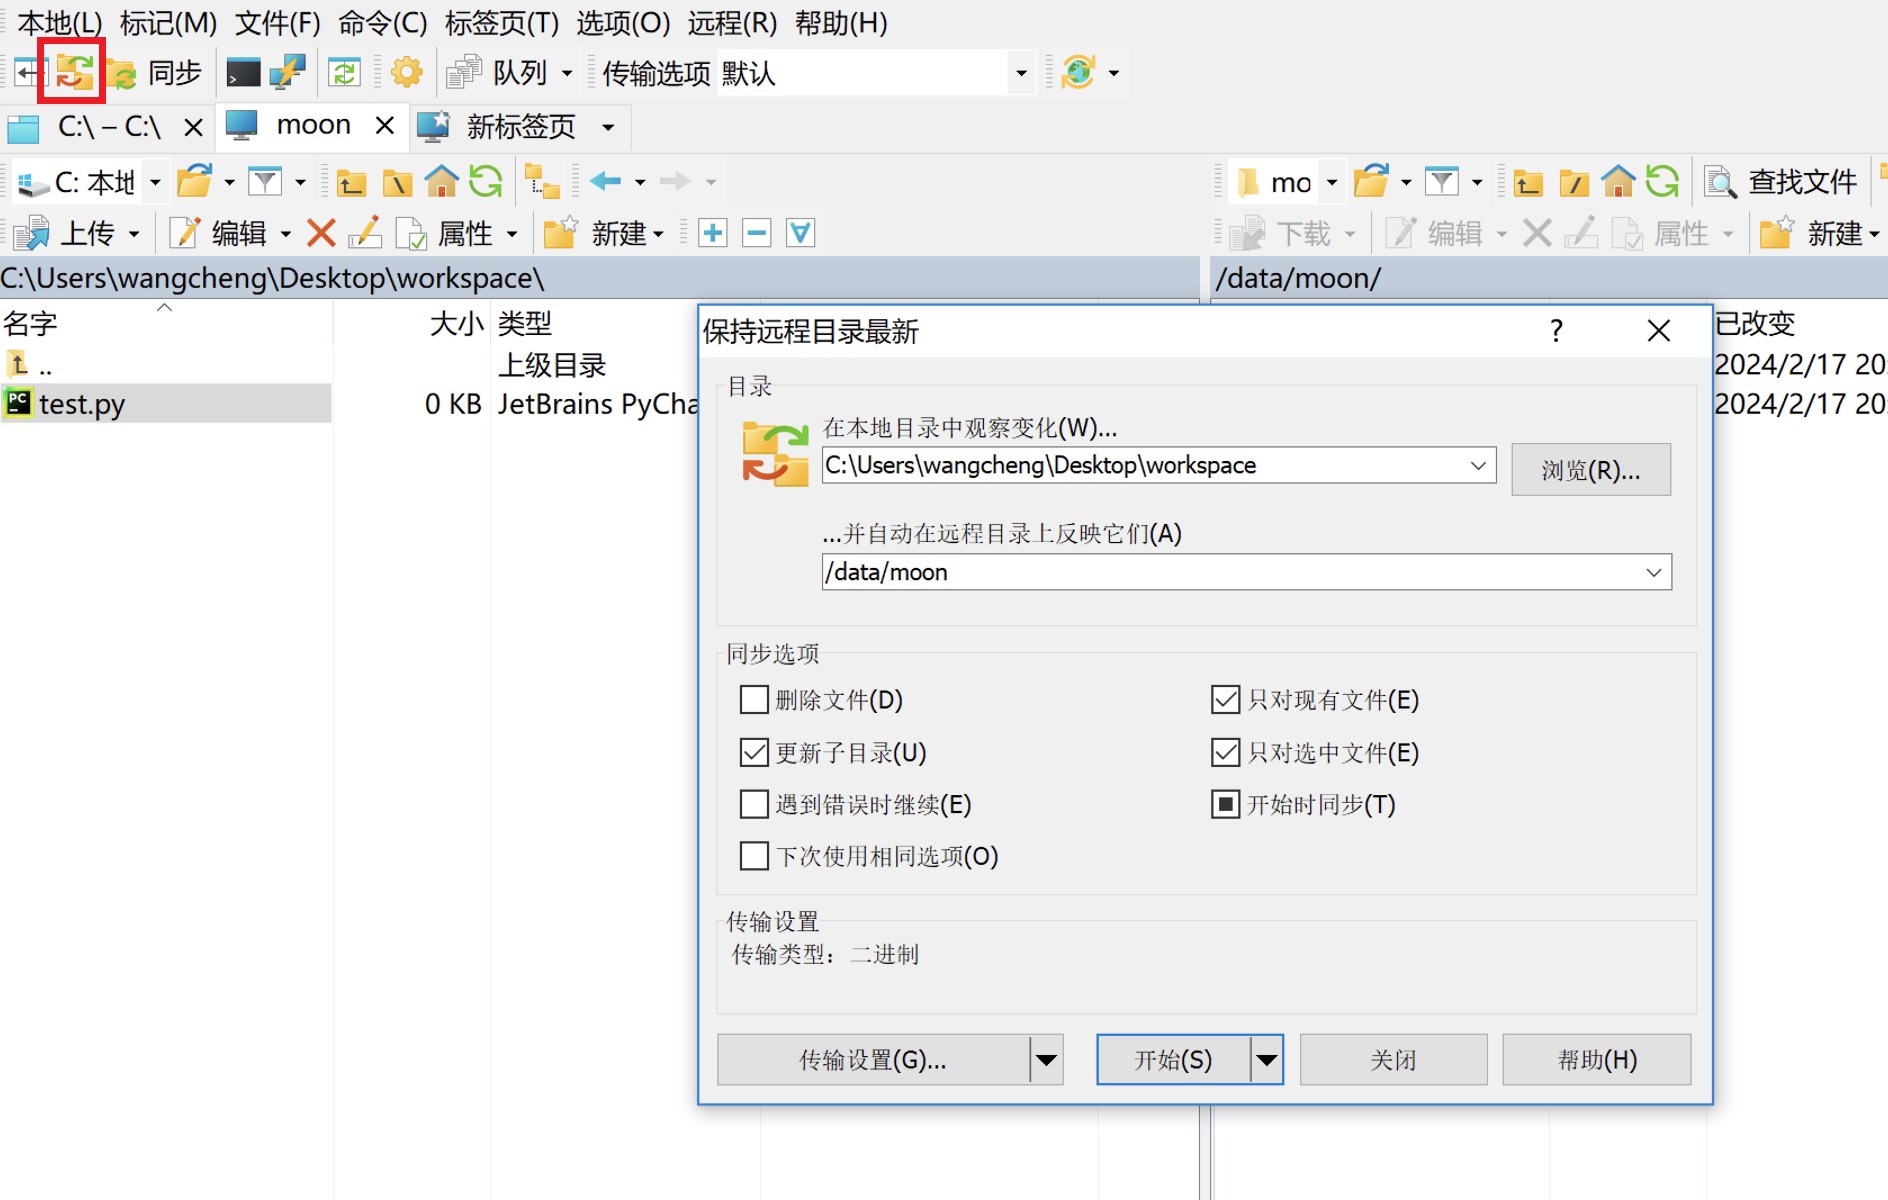Open the 文件(F) menu
This screenshot has height=1200, width=1888.
pos(277,22)
